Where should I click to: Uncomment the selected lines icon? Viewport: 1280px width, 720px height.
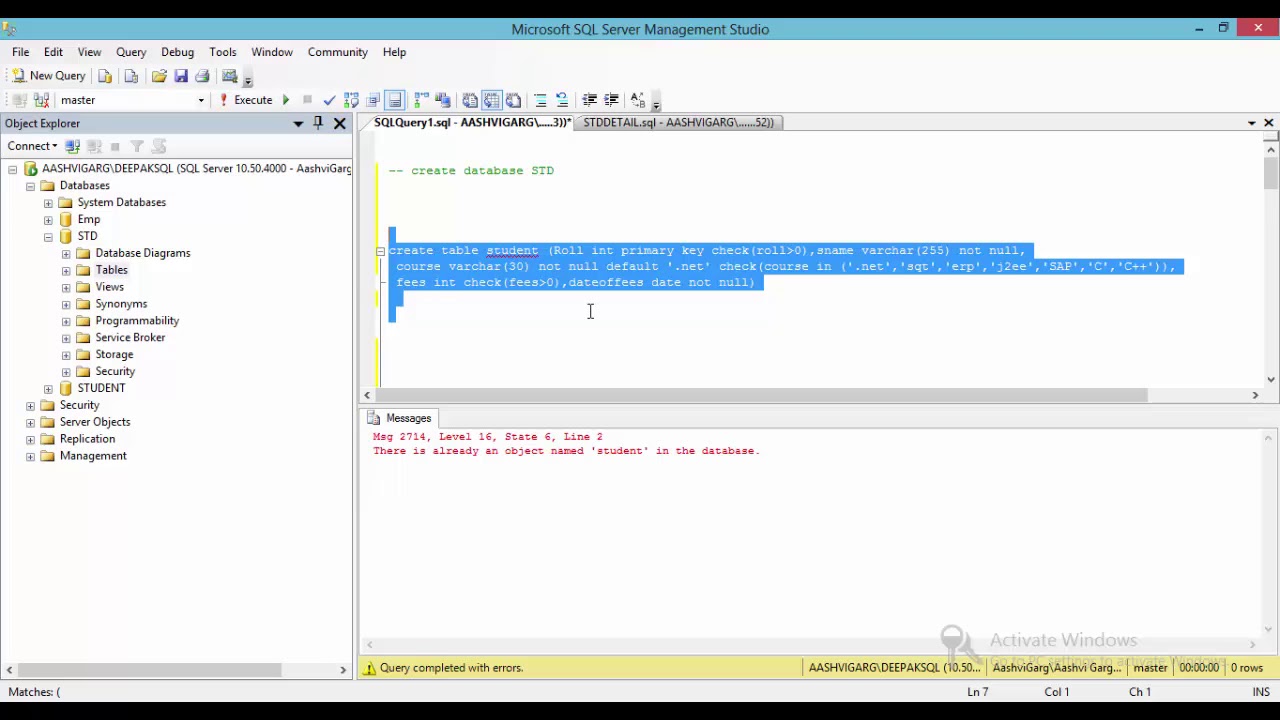[562, 100]
